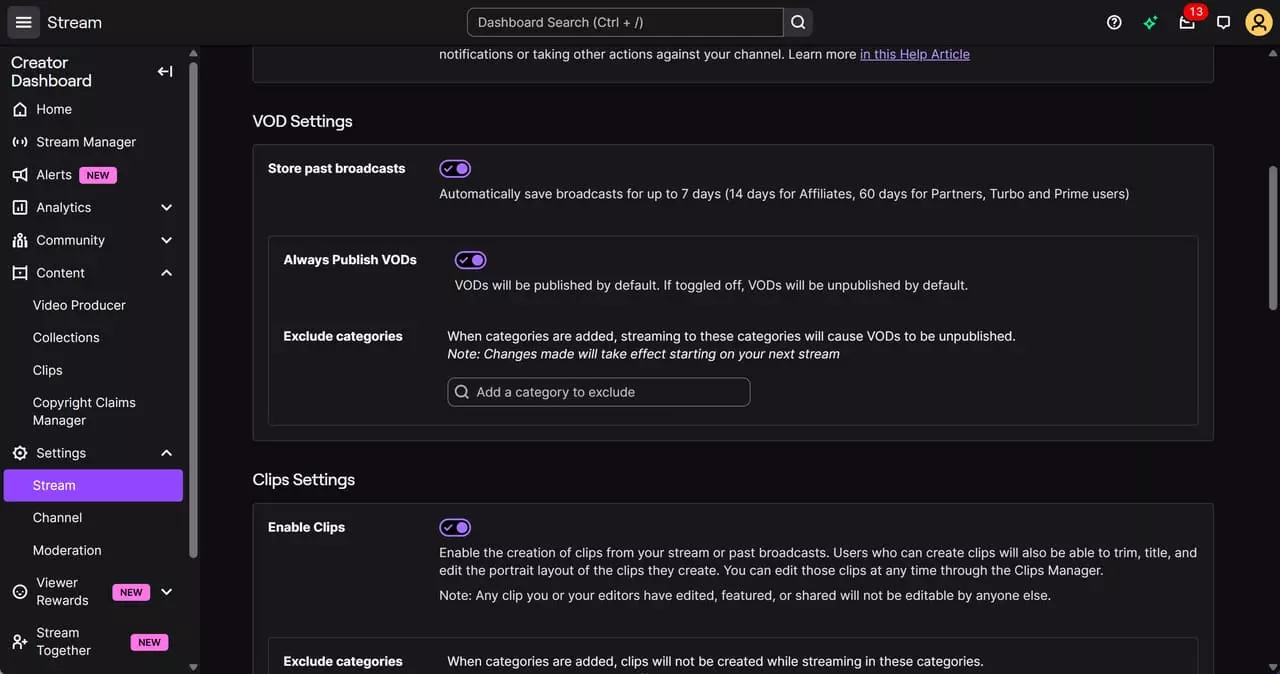Click the NEW badge next to Alerts
The height and width of the screenshot is (674, 1280).
98,175
